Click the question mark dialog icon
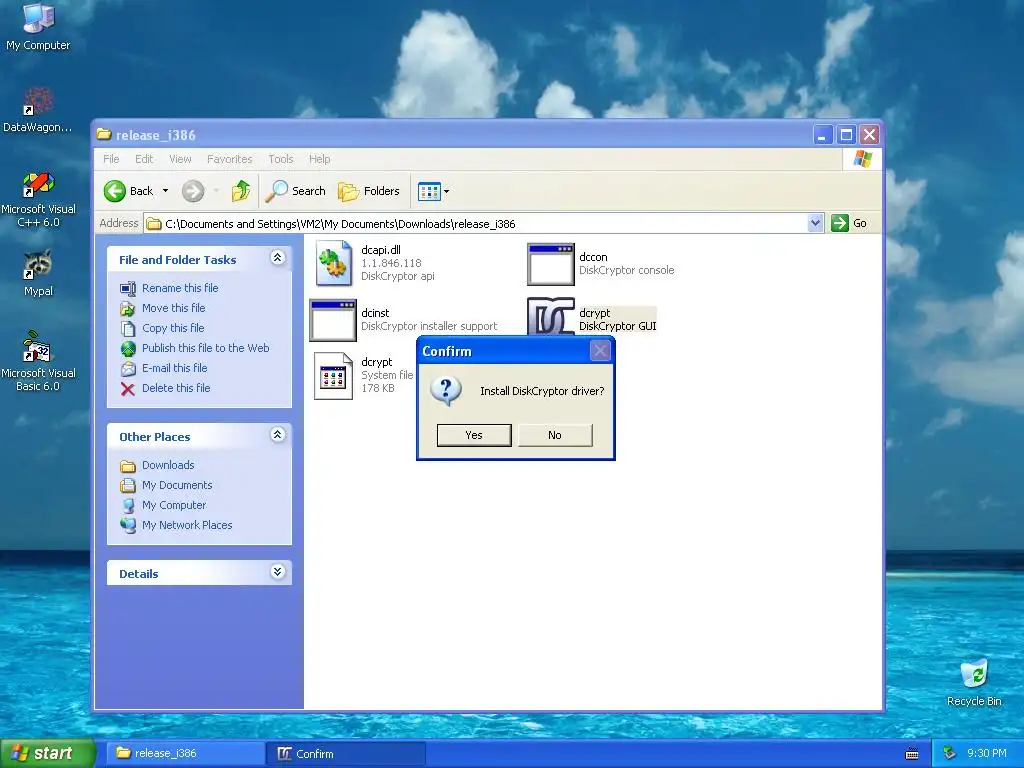 click(x=446, y=391)
